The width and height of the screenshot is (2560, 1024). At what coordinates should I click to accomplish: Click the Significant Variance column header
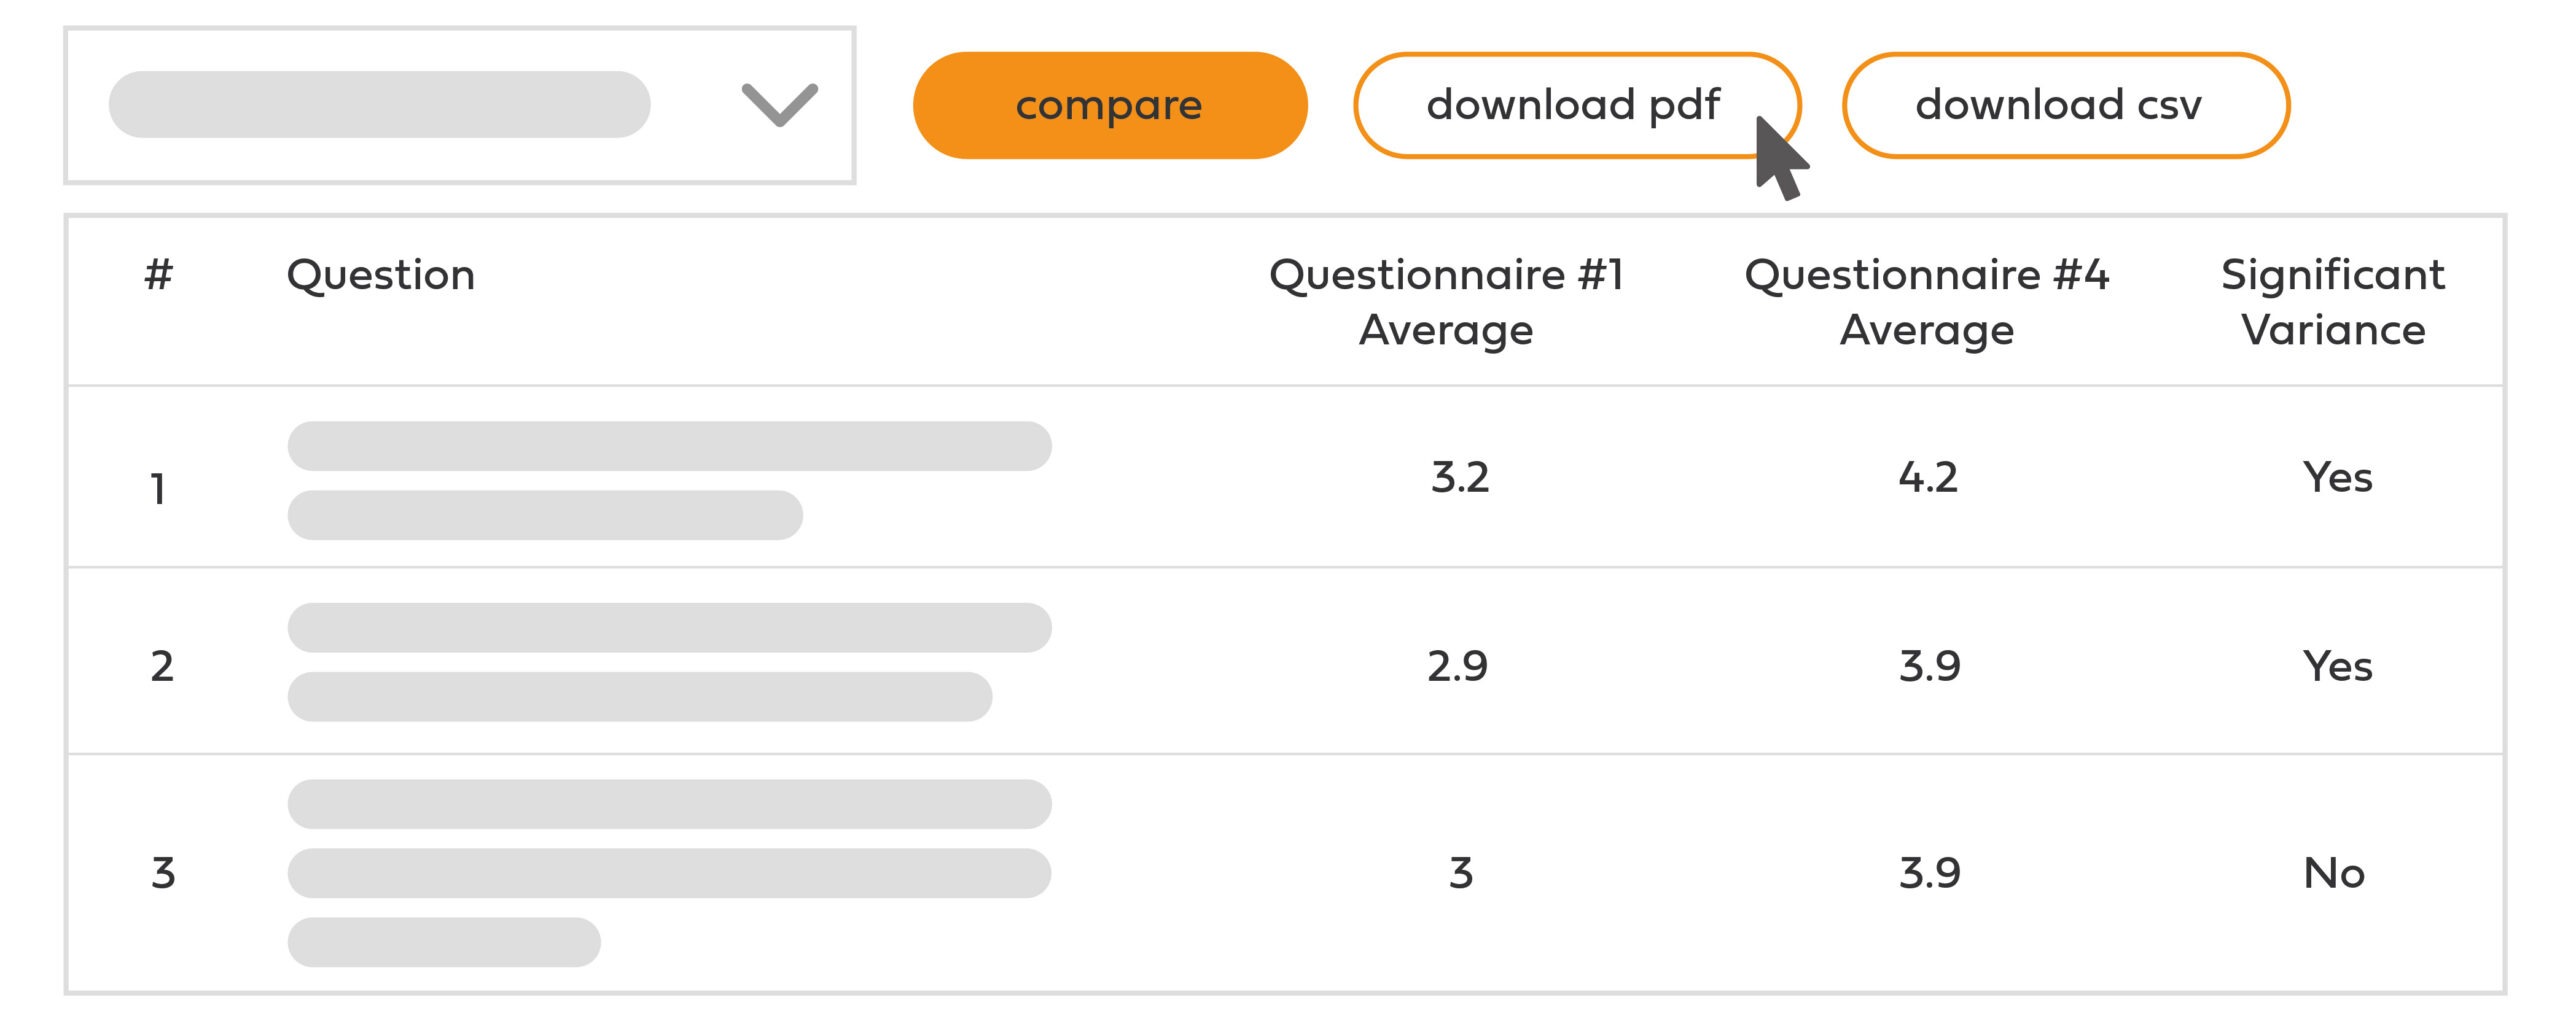pos(2333,302)
